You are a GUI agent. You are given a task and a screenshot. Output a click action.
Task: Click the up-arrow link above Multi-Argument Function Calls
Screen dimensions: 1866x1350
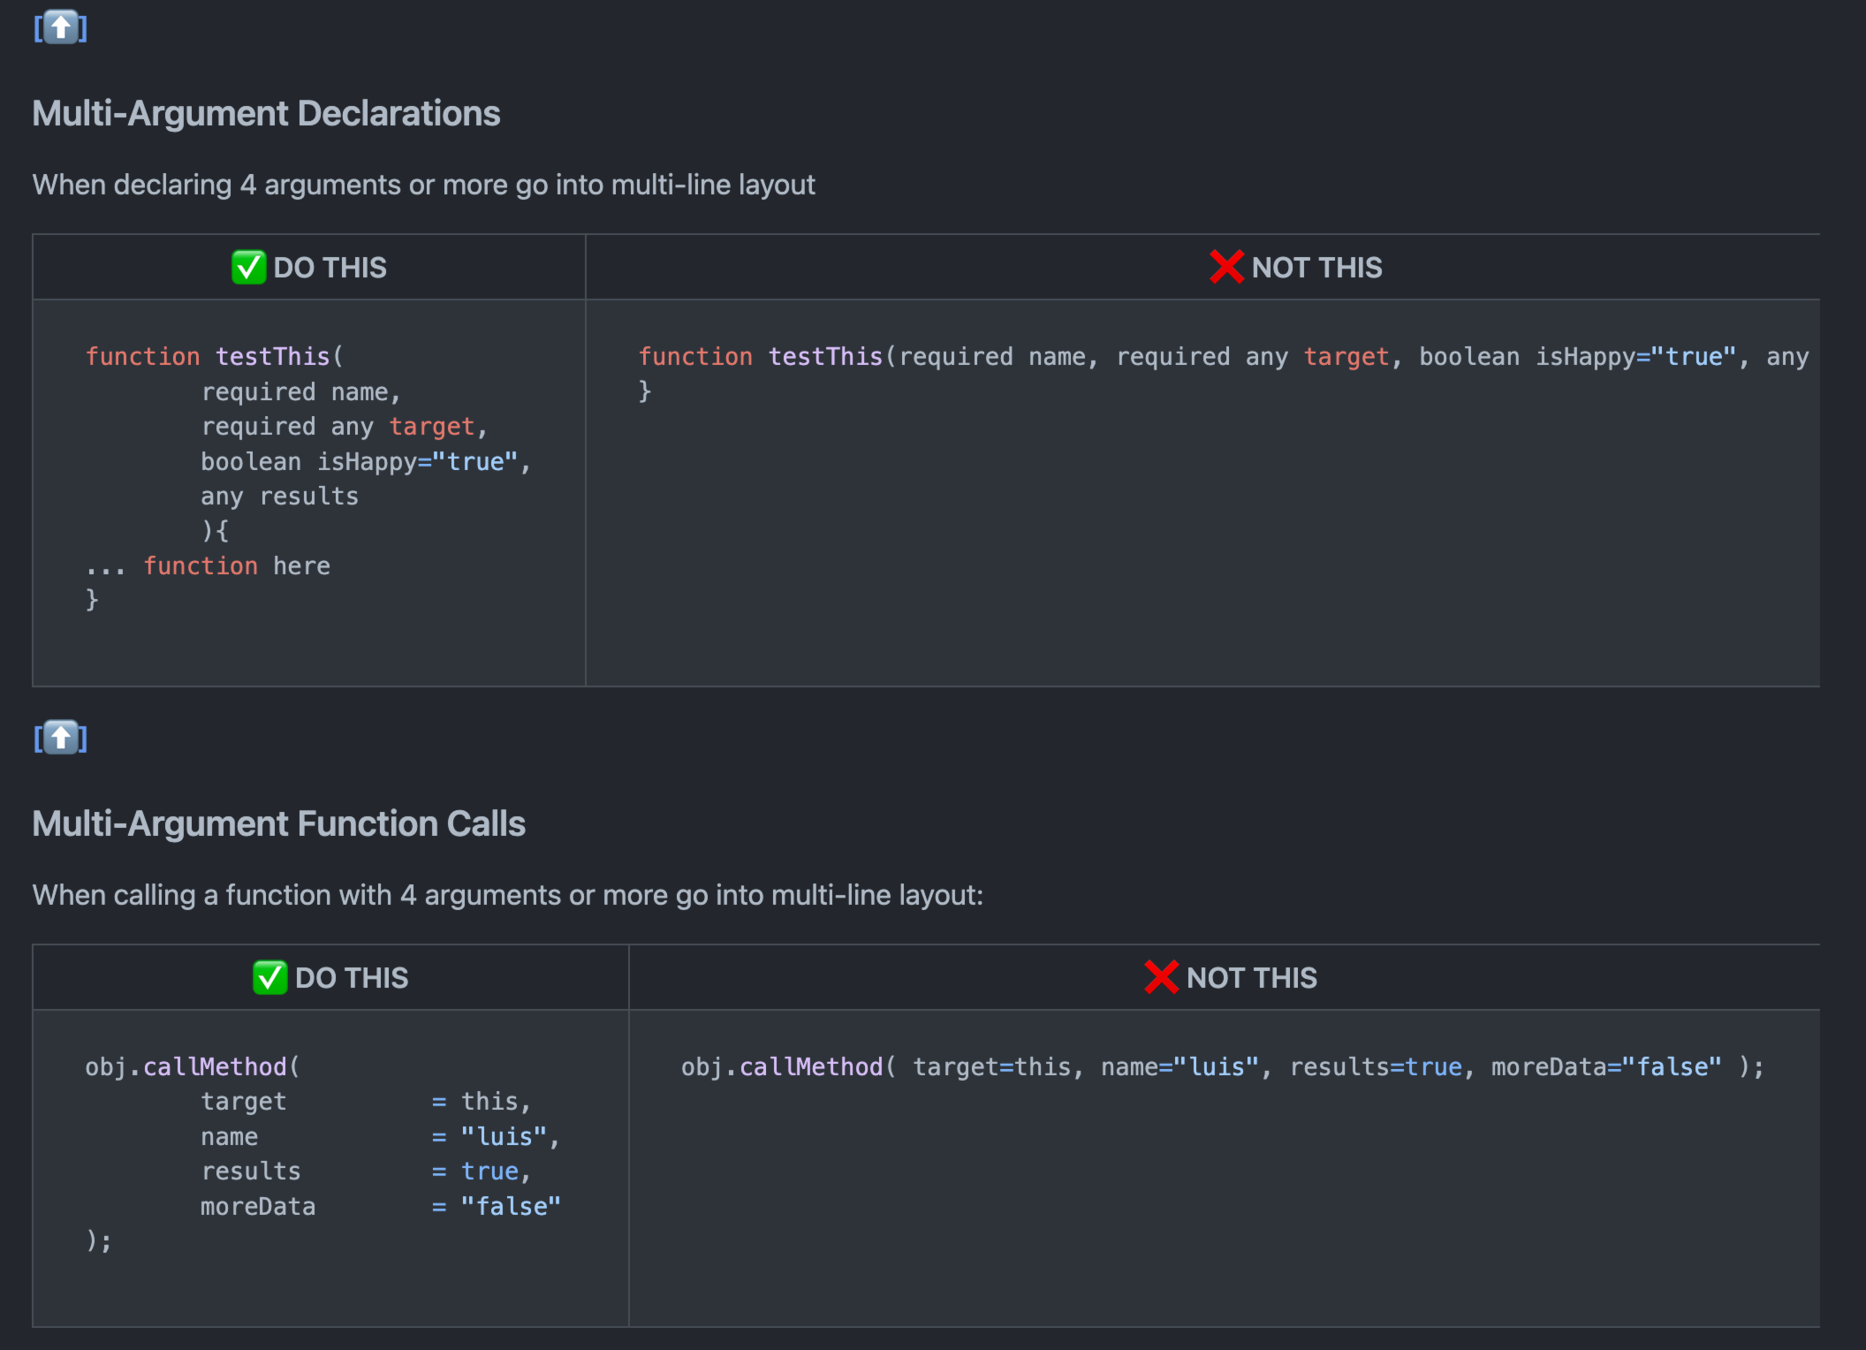pos(60,738)
